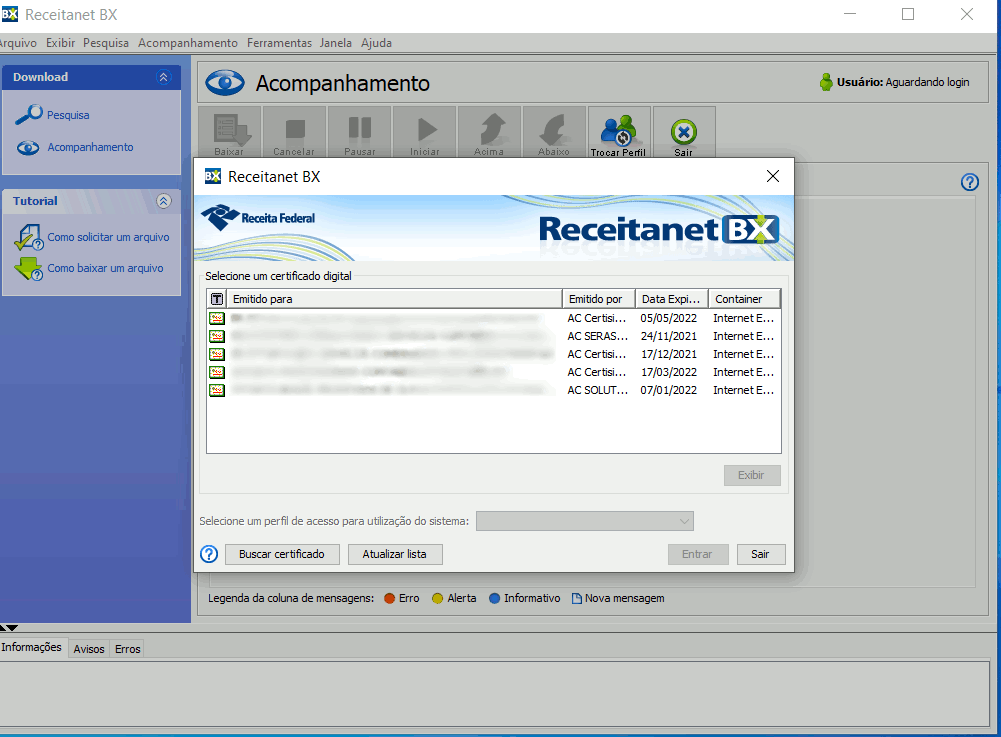The height and width of the screenshot is (737, 1001).
Task: Open the Ferramentas menu
Action: [280, 43]
